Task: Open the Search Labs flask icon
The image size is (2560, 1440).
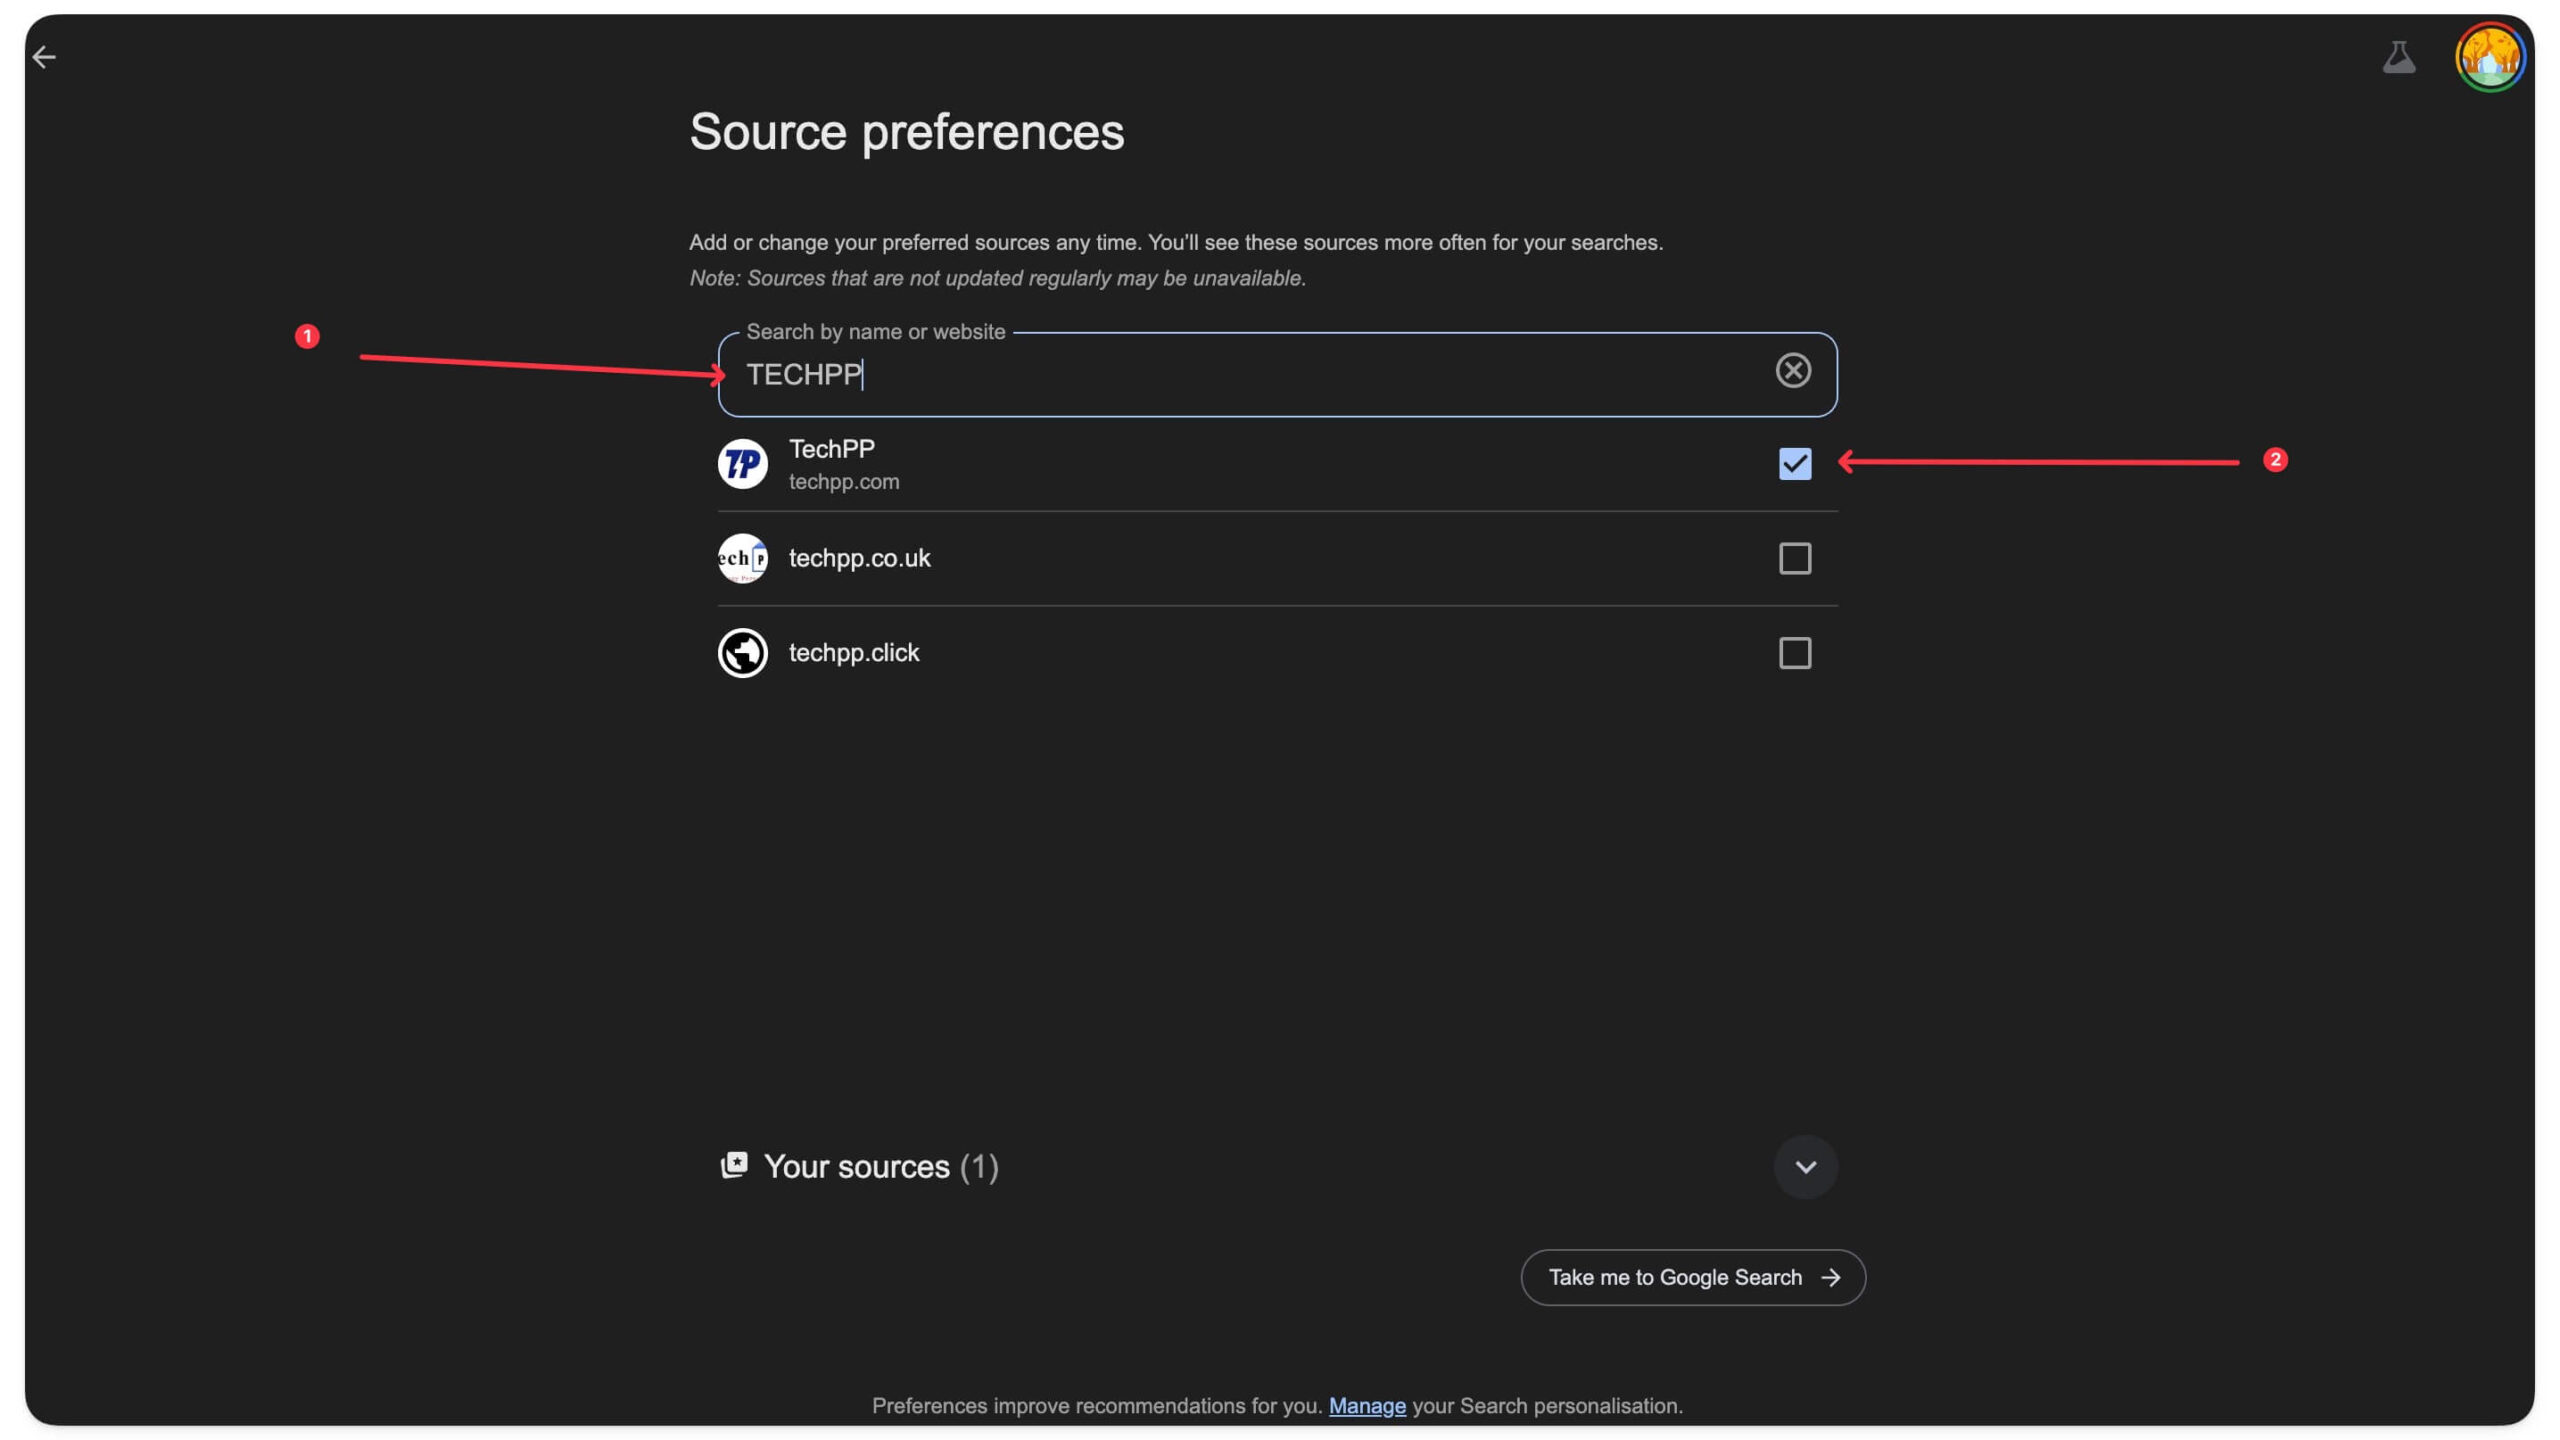Action: (x=2398, y=57)
